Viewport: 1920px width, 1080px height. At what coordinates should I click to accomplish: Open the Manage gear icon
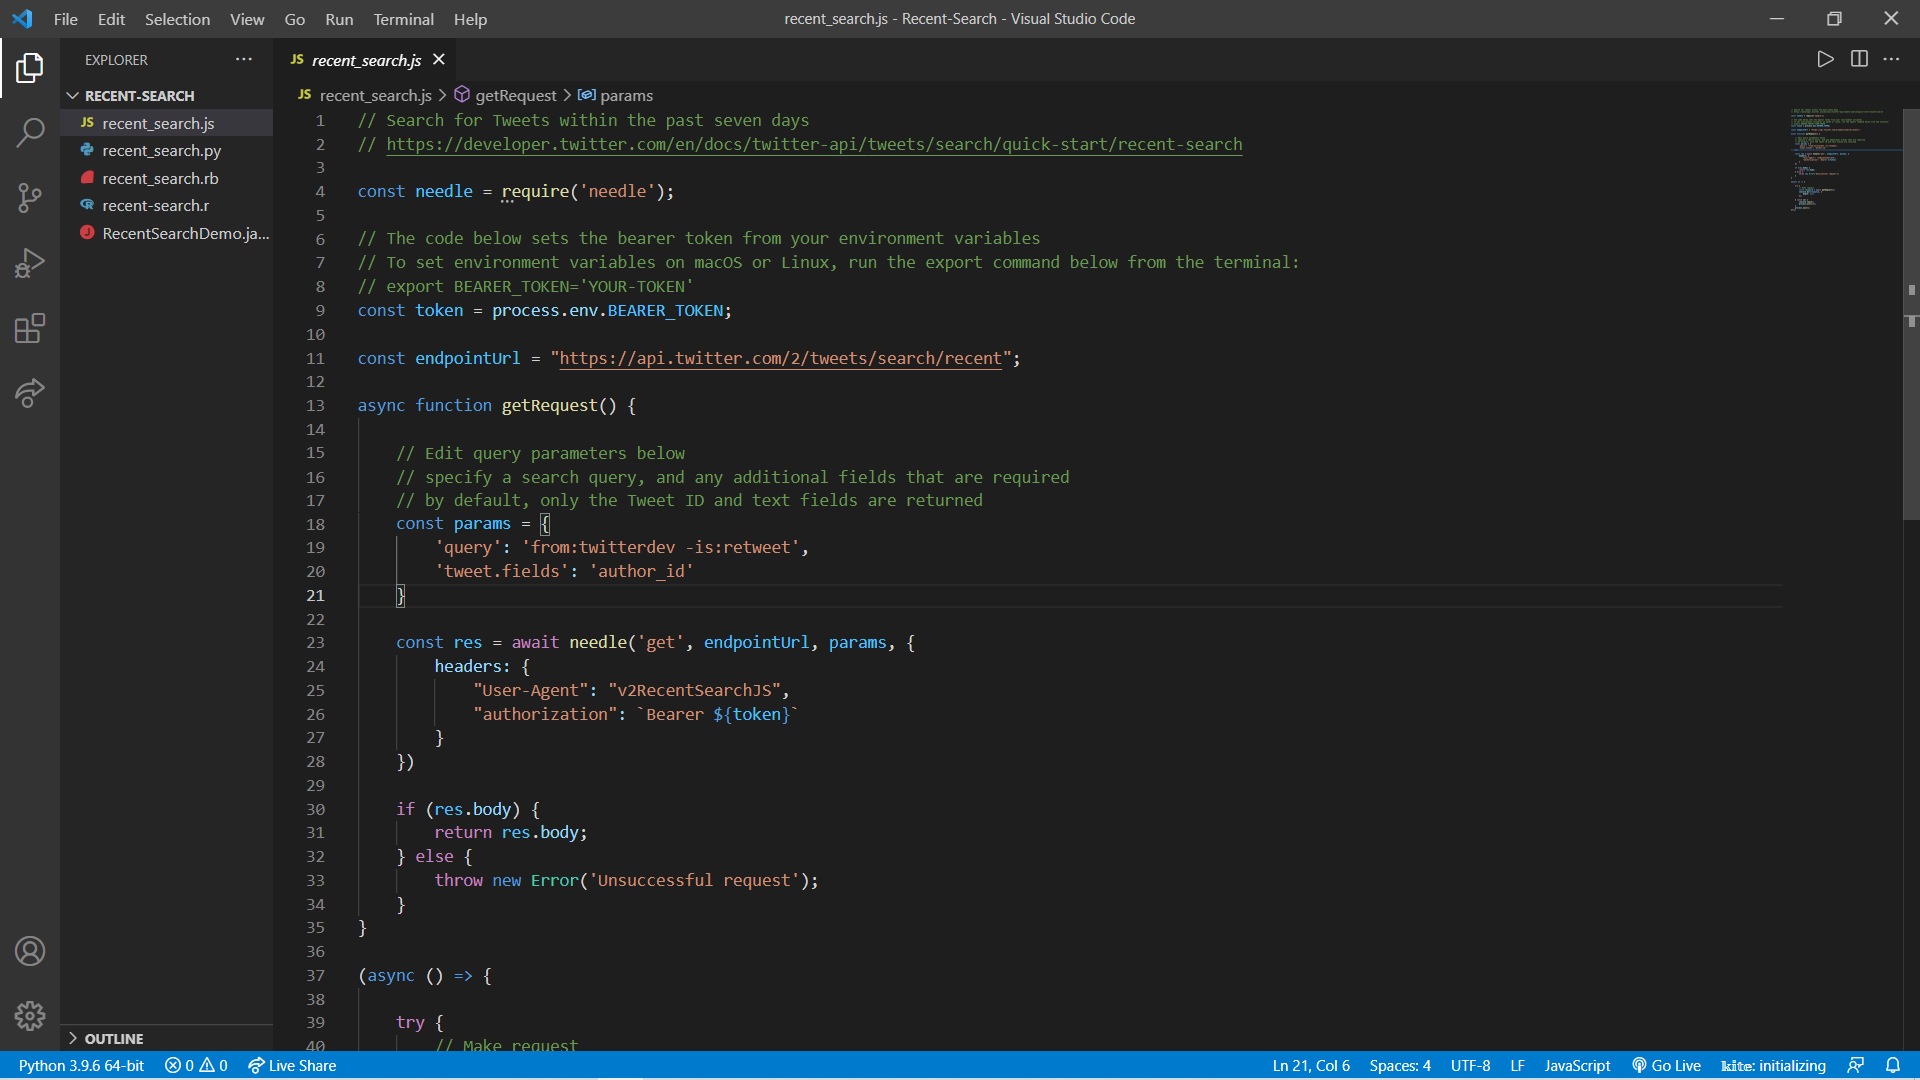(30, 1016)
